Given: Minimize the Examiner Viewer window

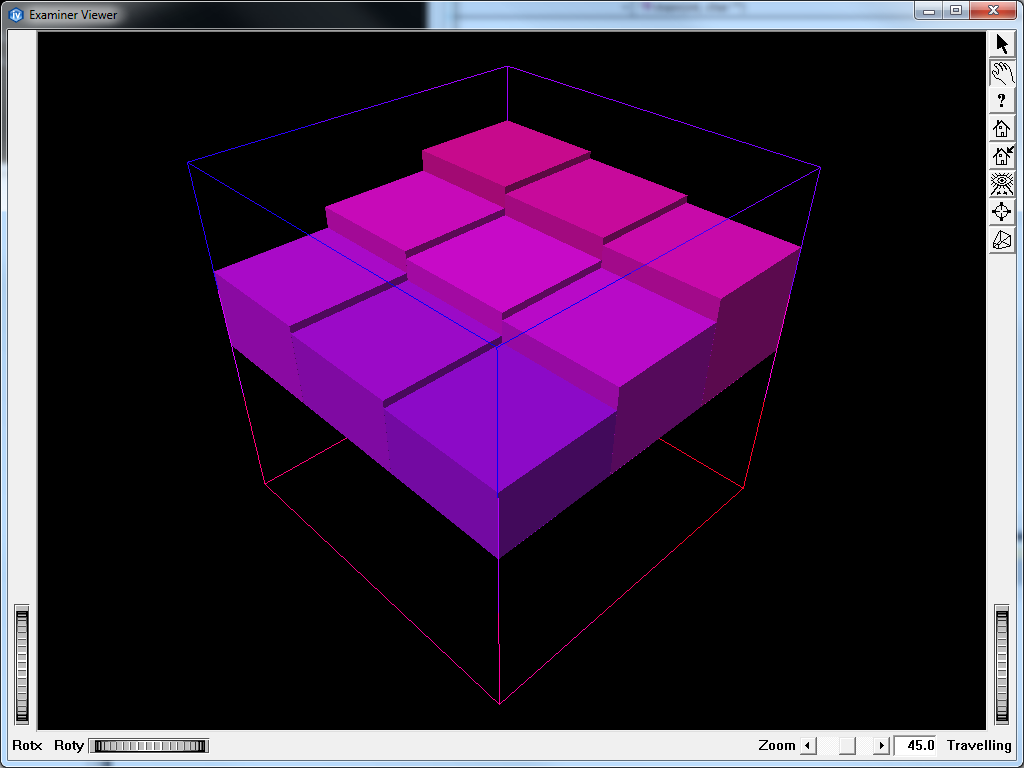Looking at the screenshot, I should pyautogui.click(x=930, y=11).
